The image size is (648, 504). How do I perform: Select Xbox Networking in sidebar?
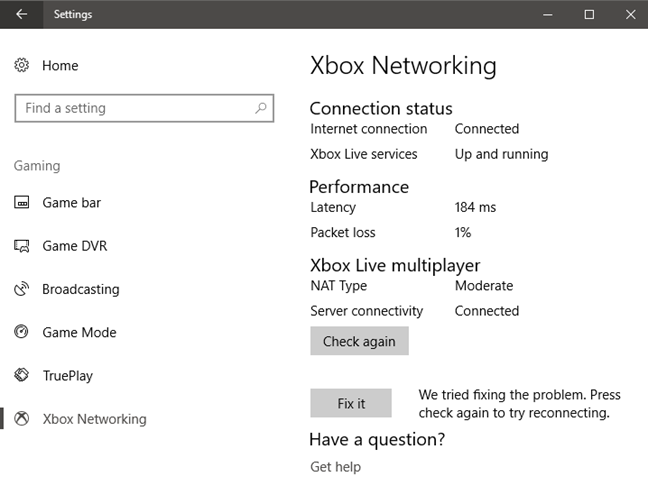(x=95, y=419)
